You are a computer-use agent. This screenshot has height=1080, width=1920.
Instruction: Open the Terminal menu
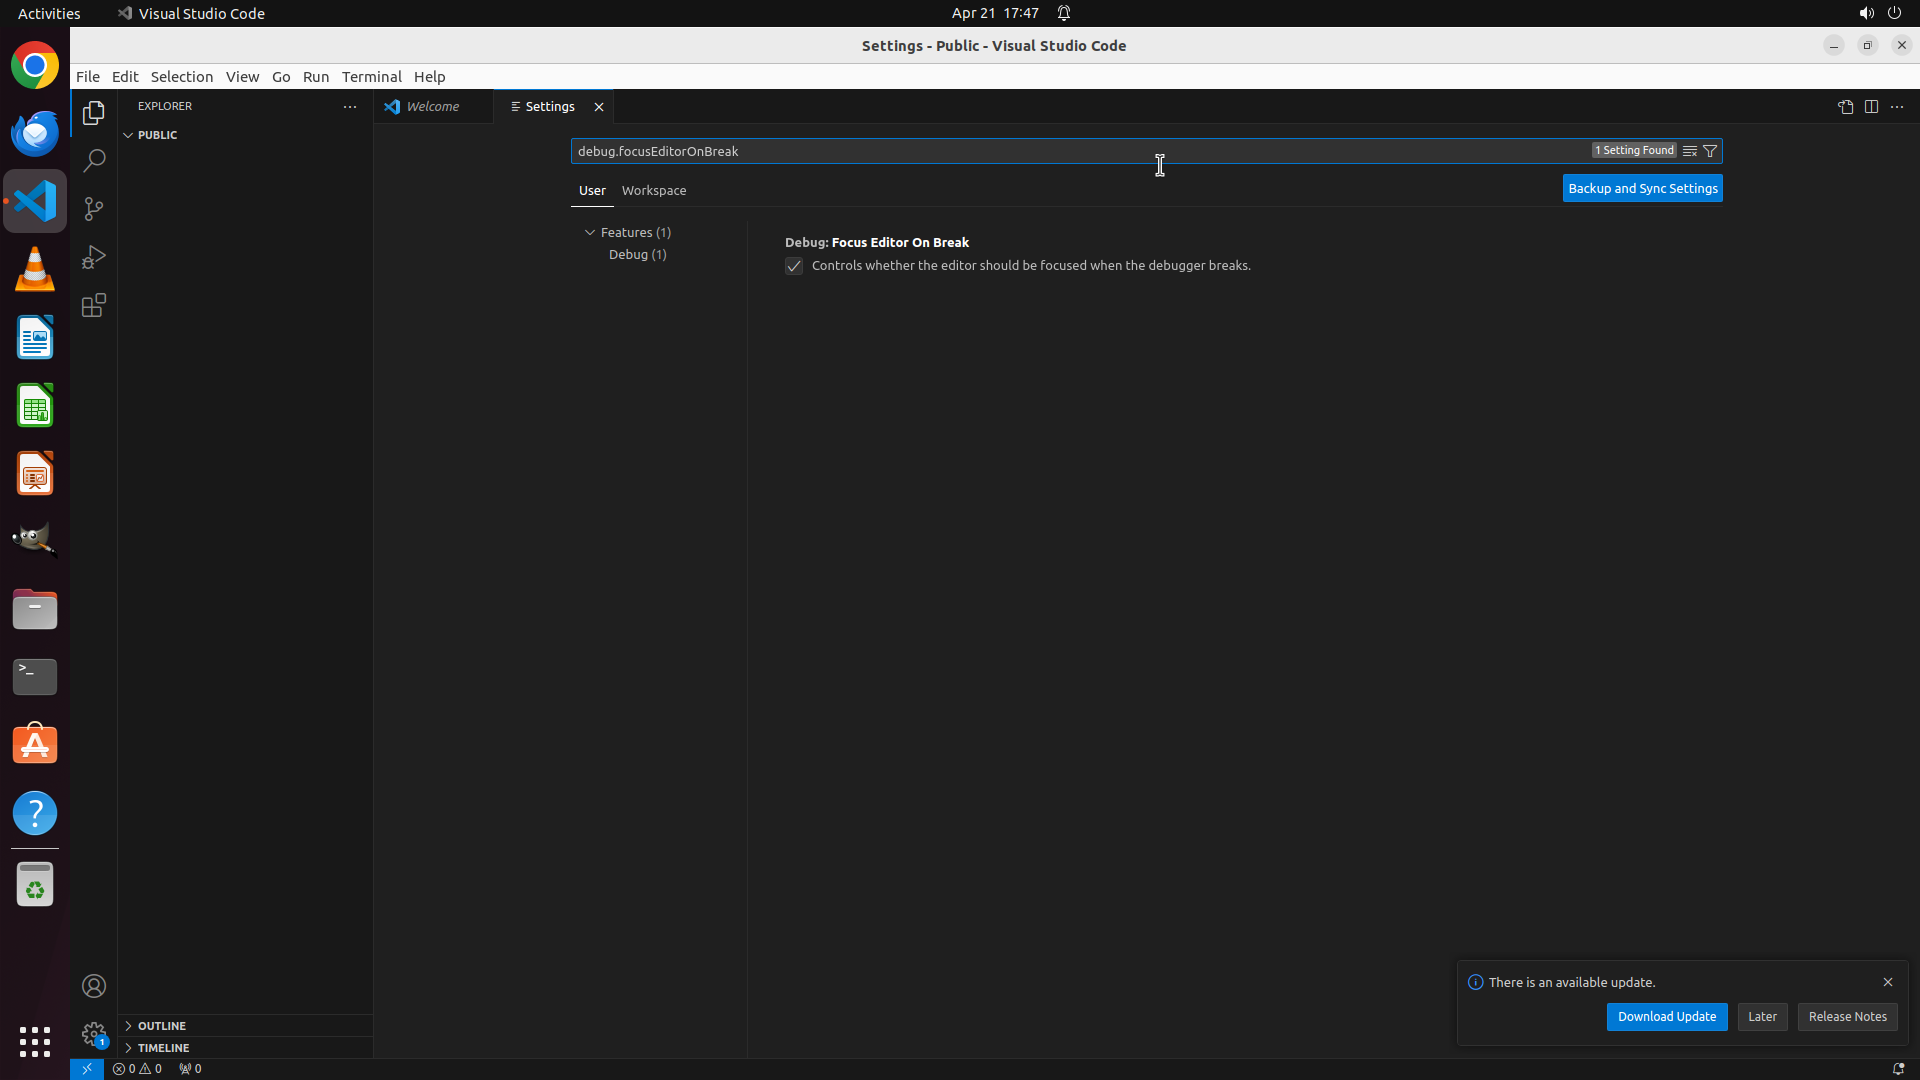click(371, 77)
